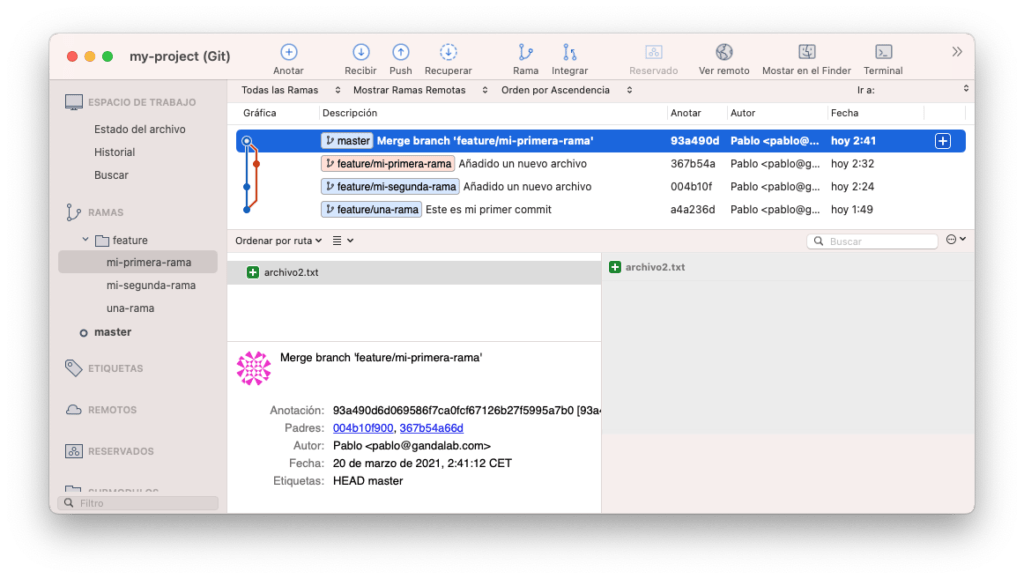The image size is (1024, 579).
Task: Click the master branch label tag
Action: coord(347,141)
